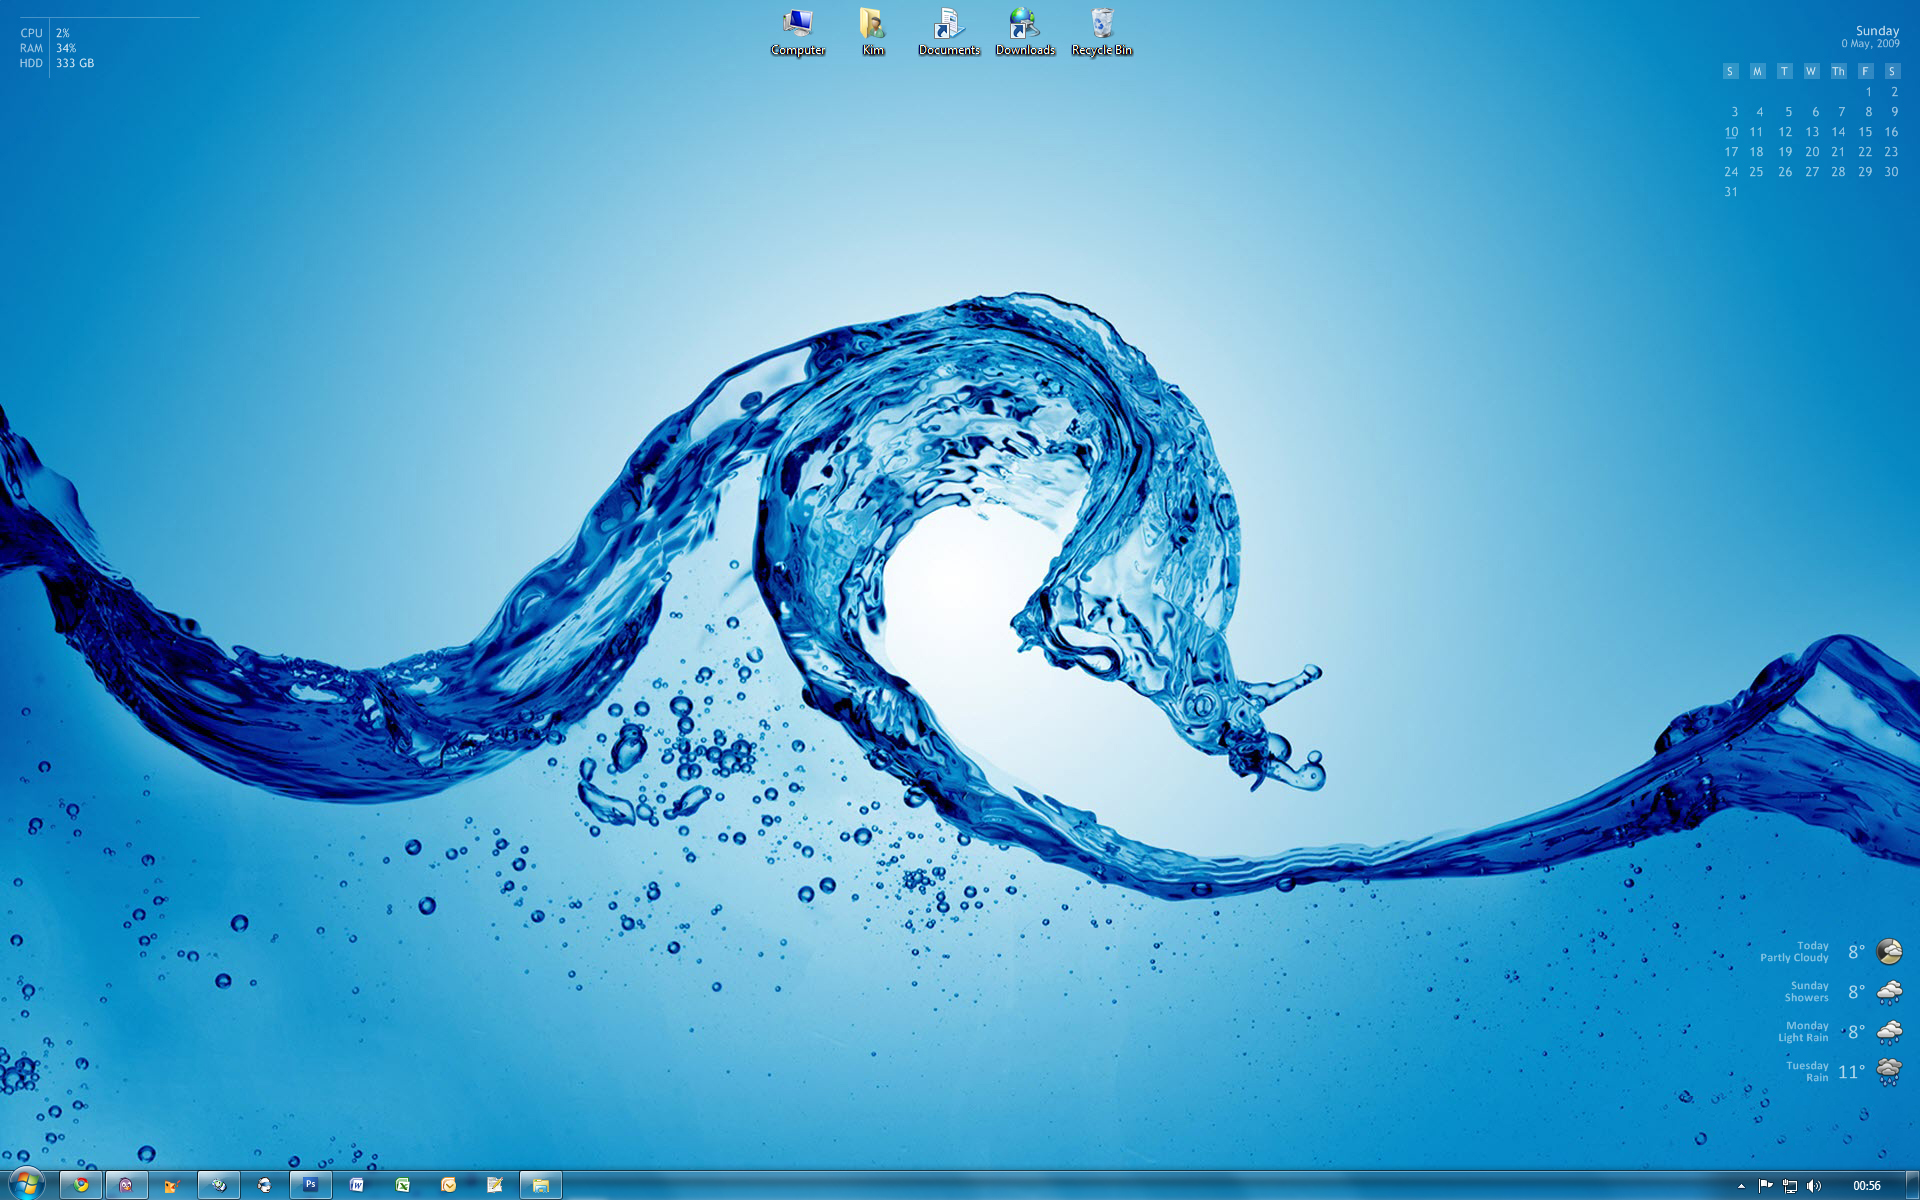Launch Google Chrome from the taskbar
This screenshot has height=1200, width=1920.
pyautogui.click(x=80, y=1185)
